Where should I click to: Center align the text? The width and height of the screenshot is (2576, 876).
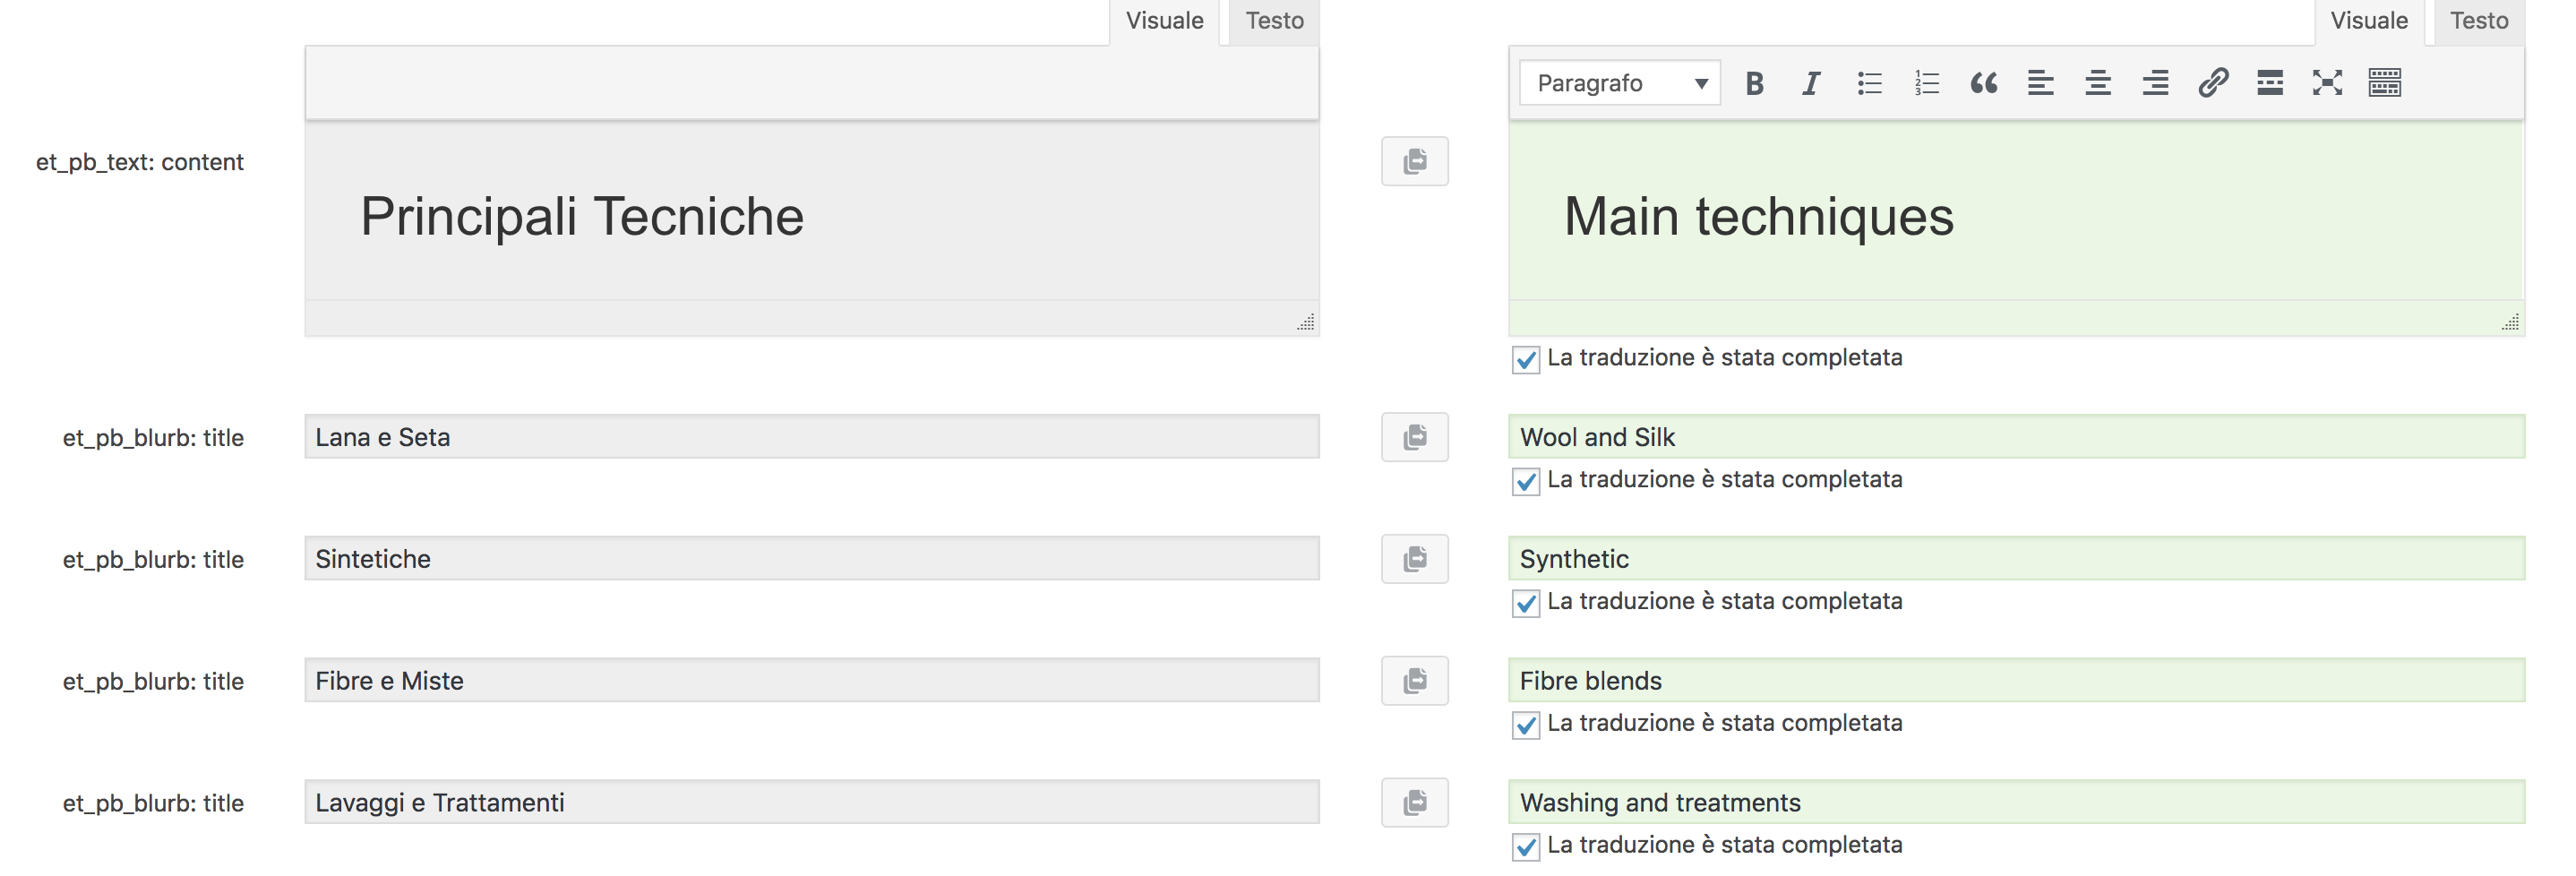coord(2098,83)
